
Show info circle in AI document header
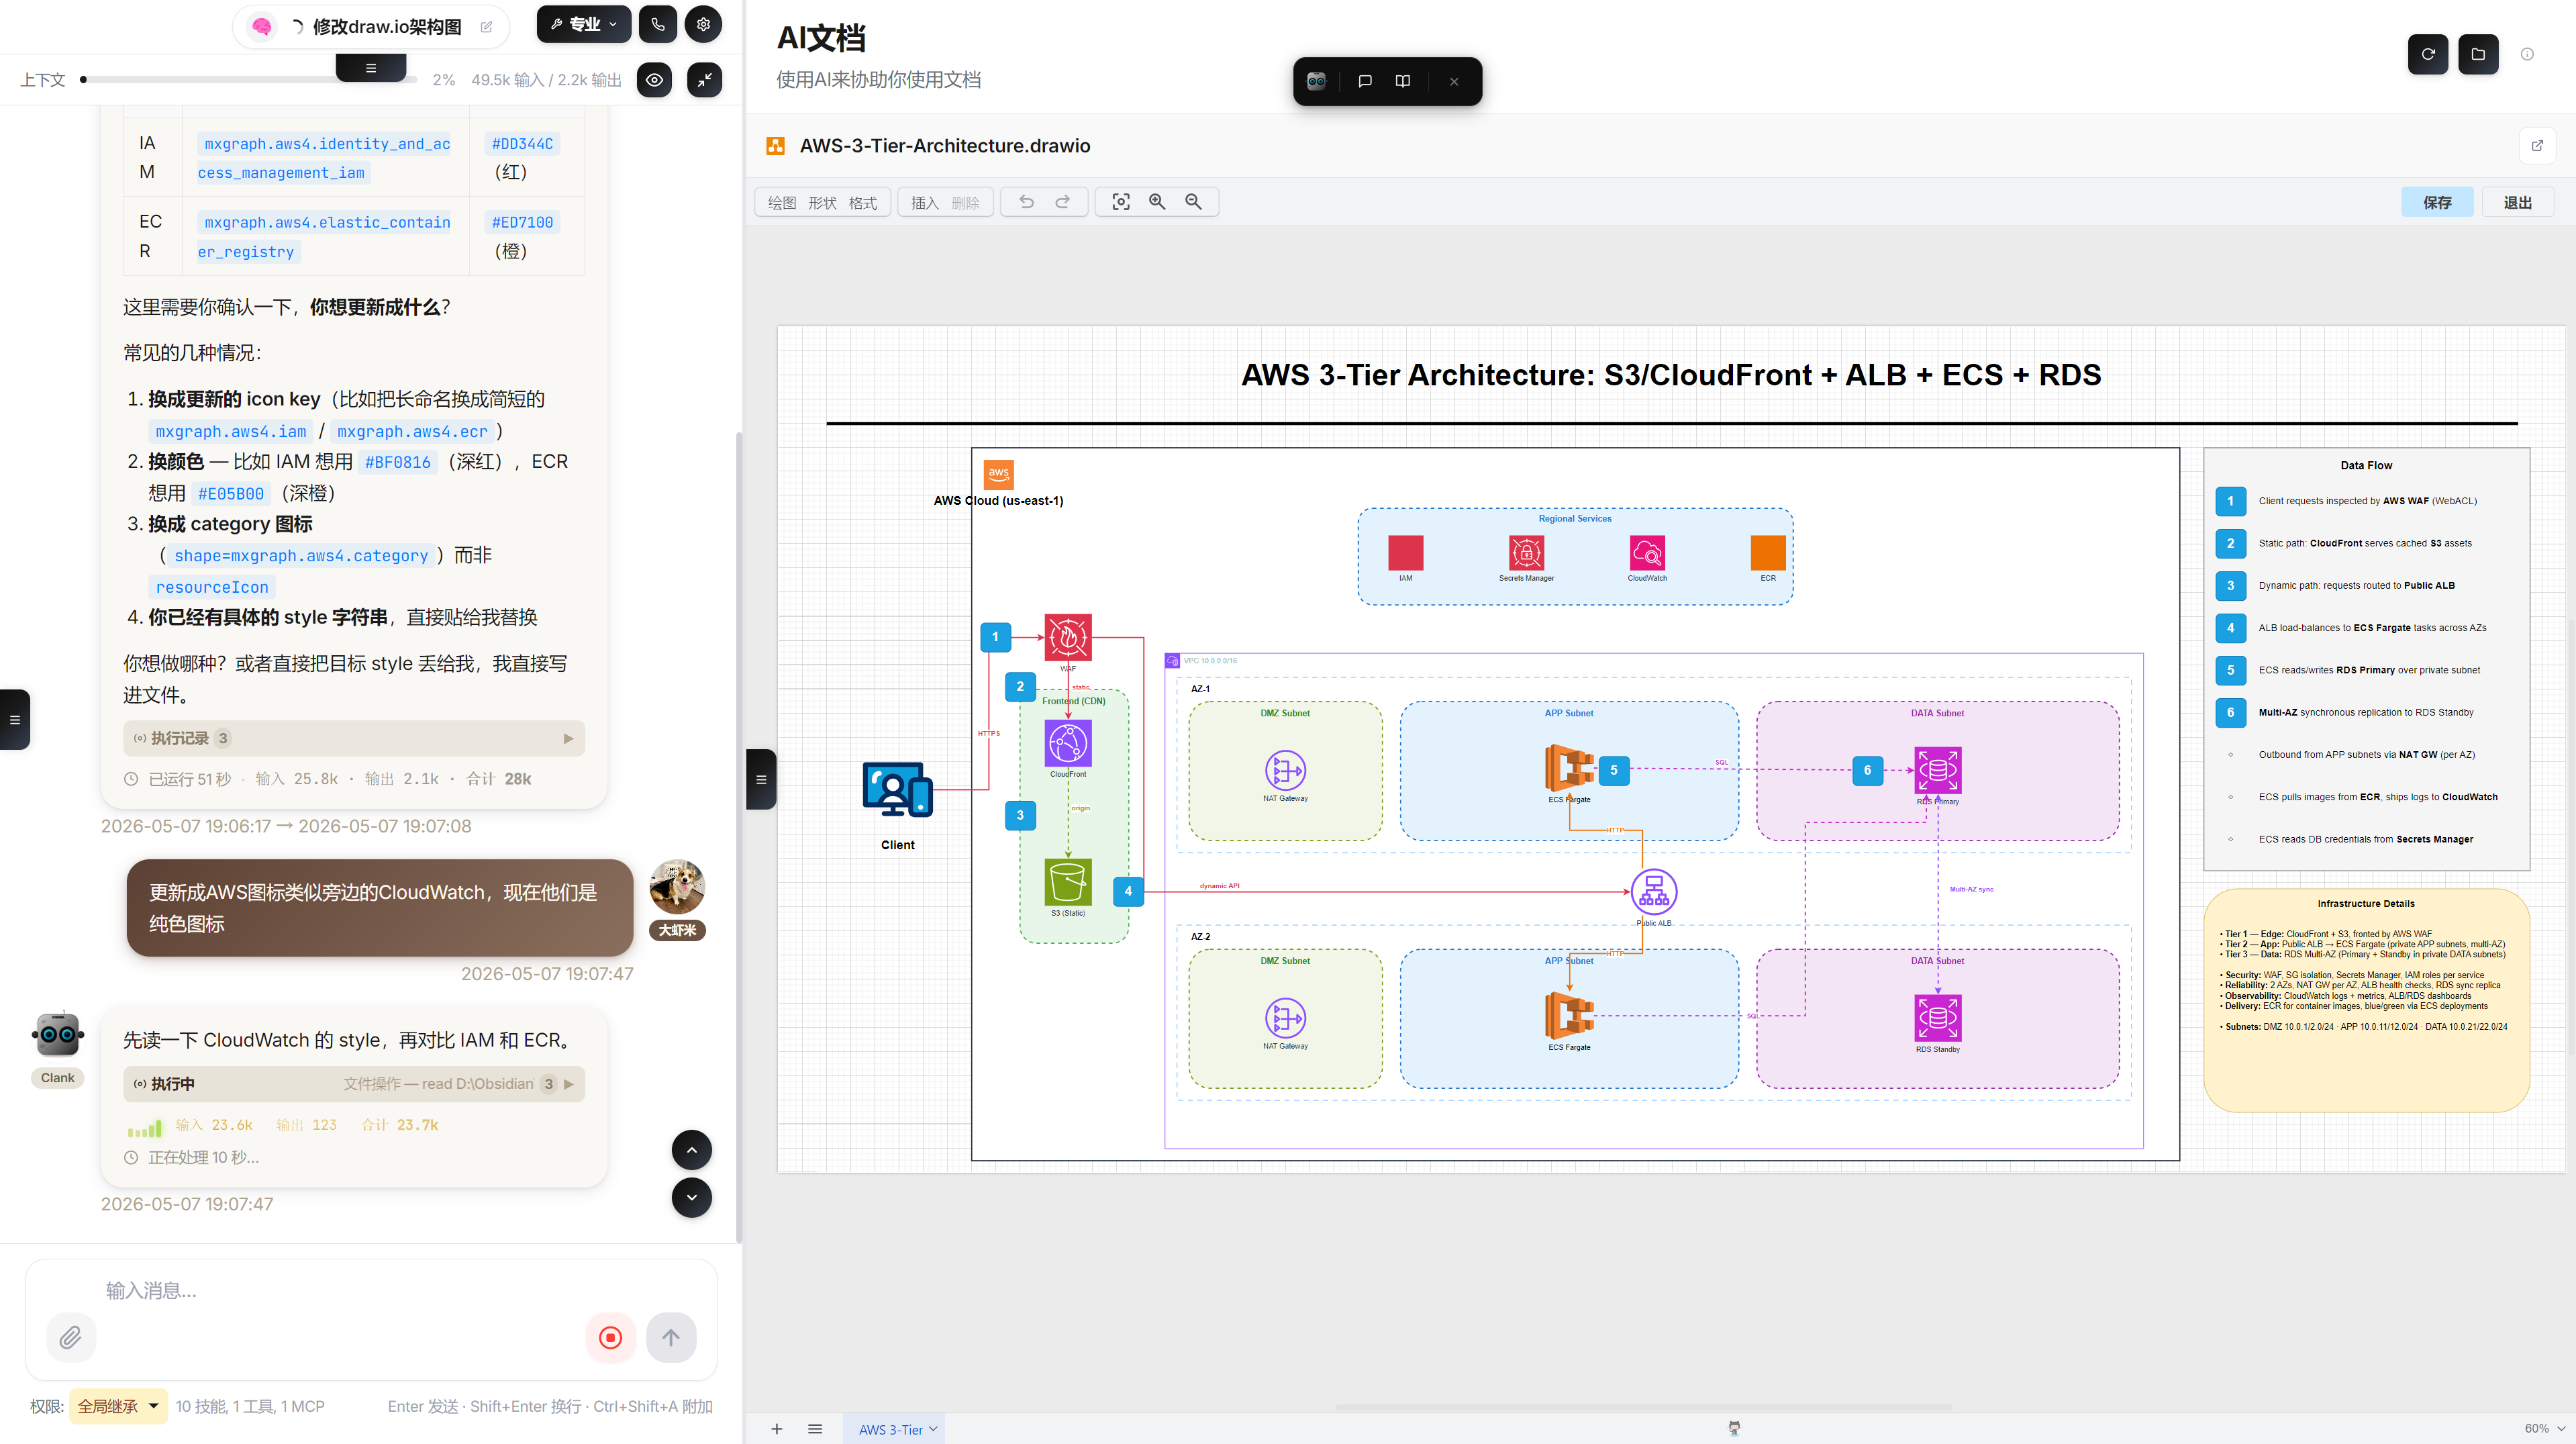click(x=2527, y=54)
